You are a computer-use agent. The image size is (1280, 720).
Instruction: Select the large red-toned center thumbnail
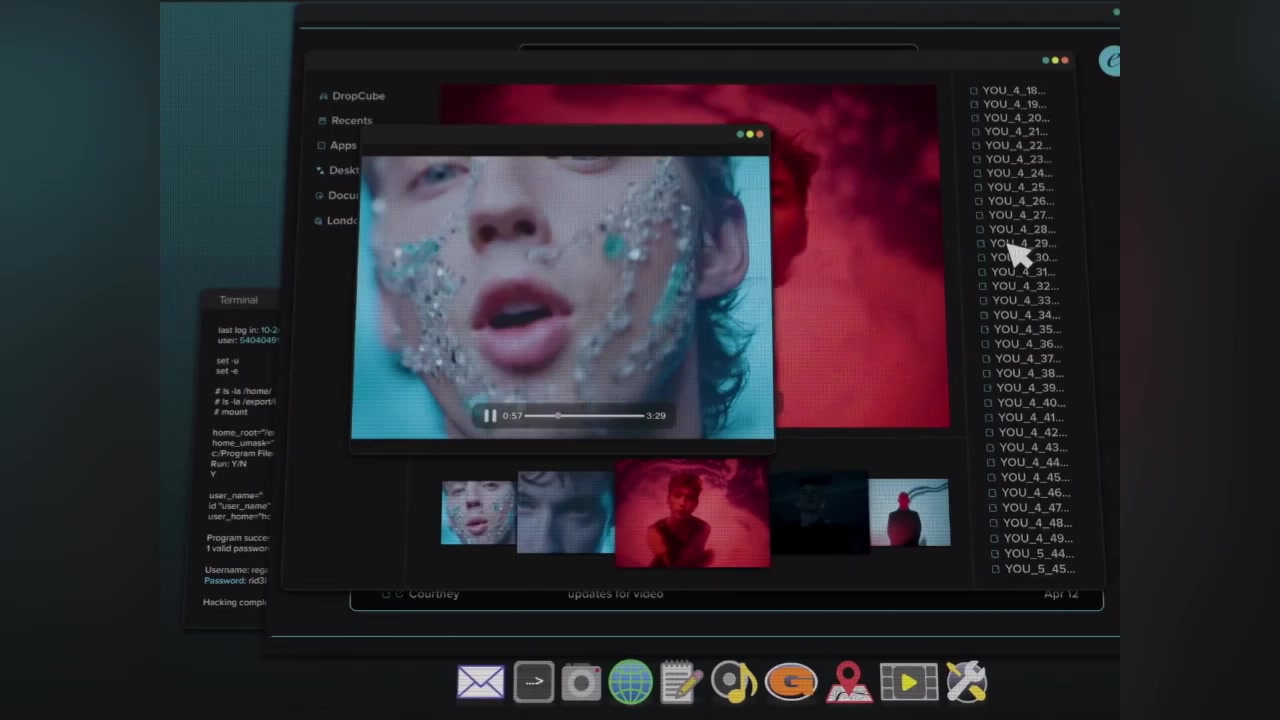692,513
